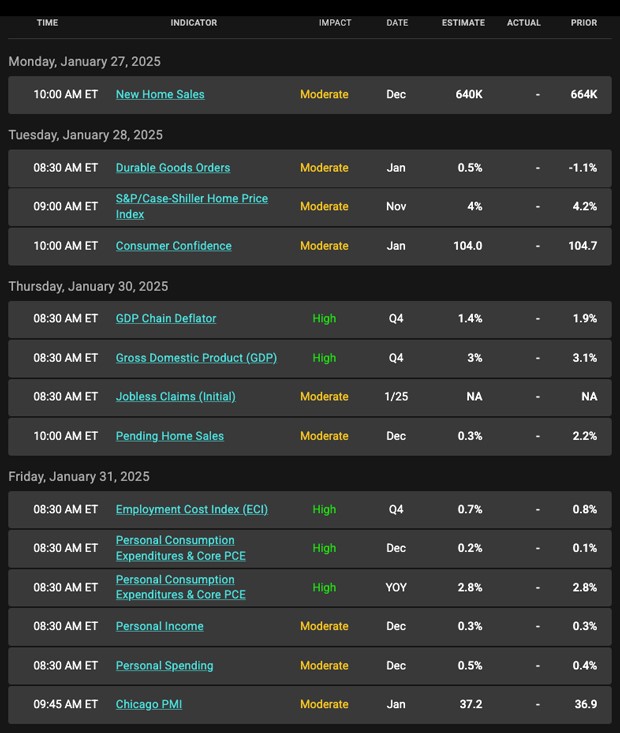Sort by the IMPACT column header
Image resolution: width=620 pixels, height=733 pixels.
(335, 23)
